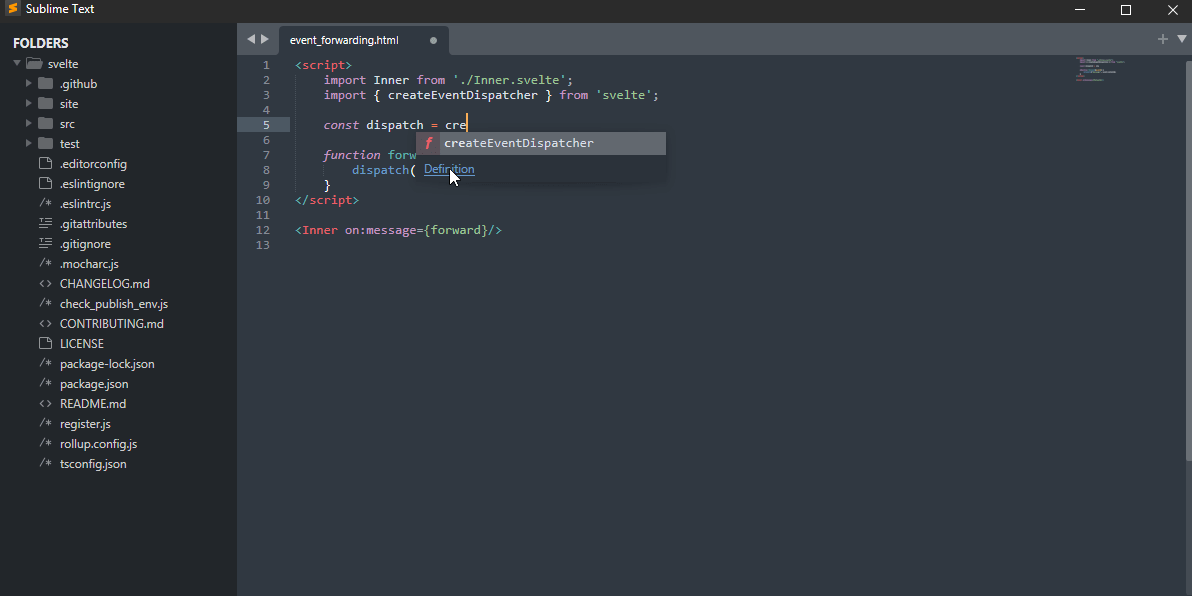Click the icon beside package-lock.json
Image resolution: width=1192 pixels, height=596 pixels.
(x=46, y=363)
